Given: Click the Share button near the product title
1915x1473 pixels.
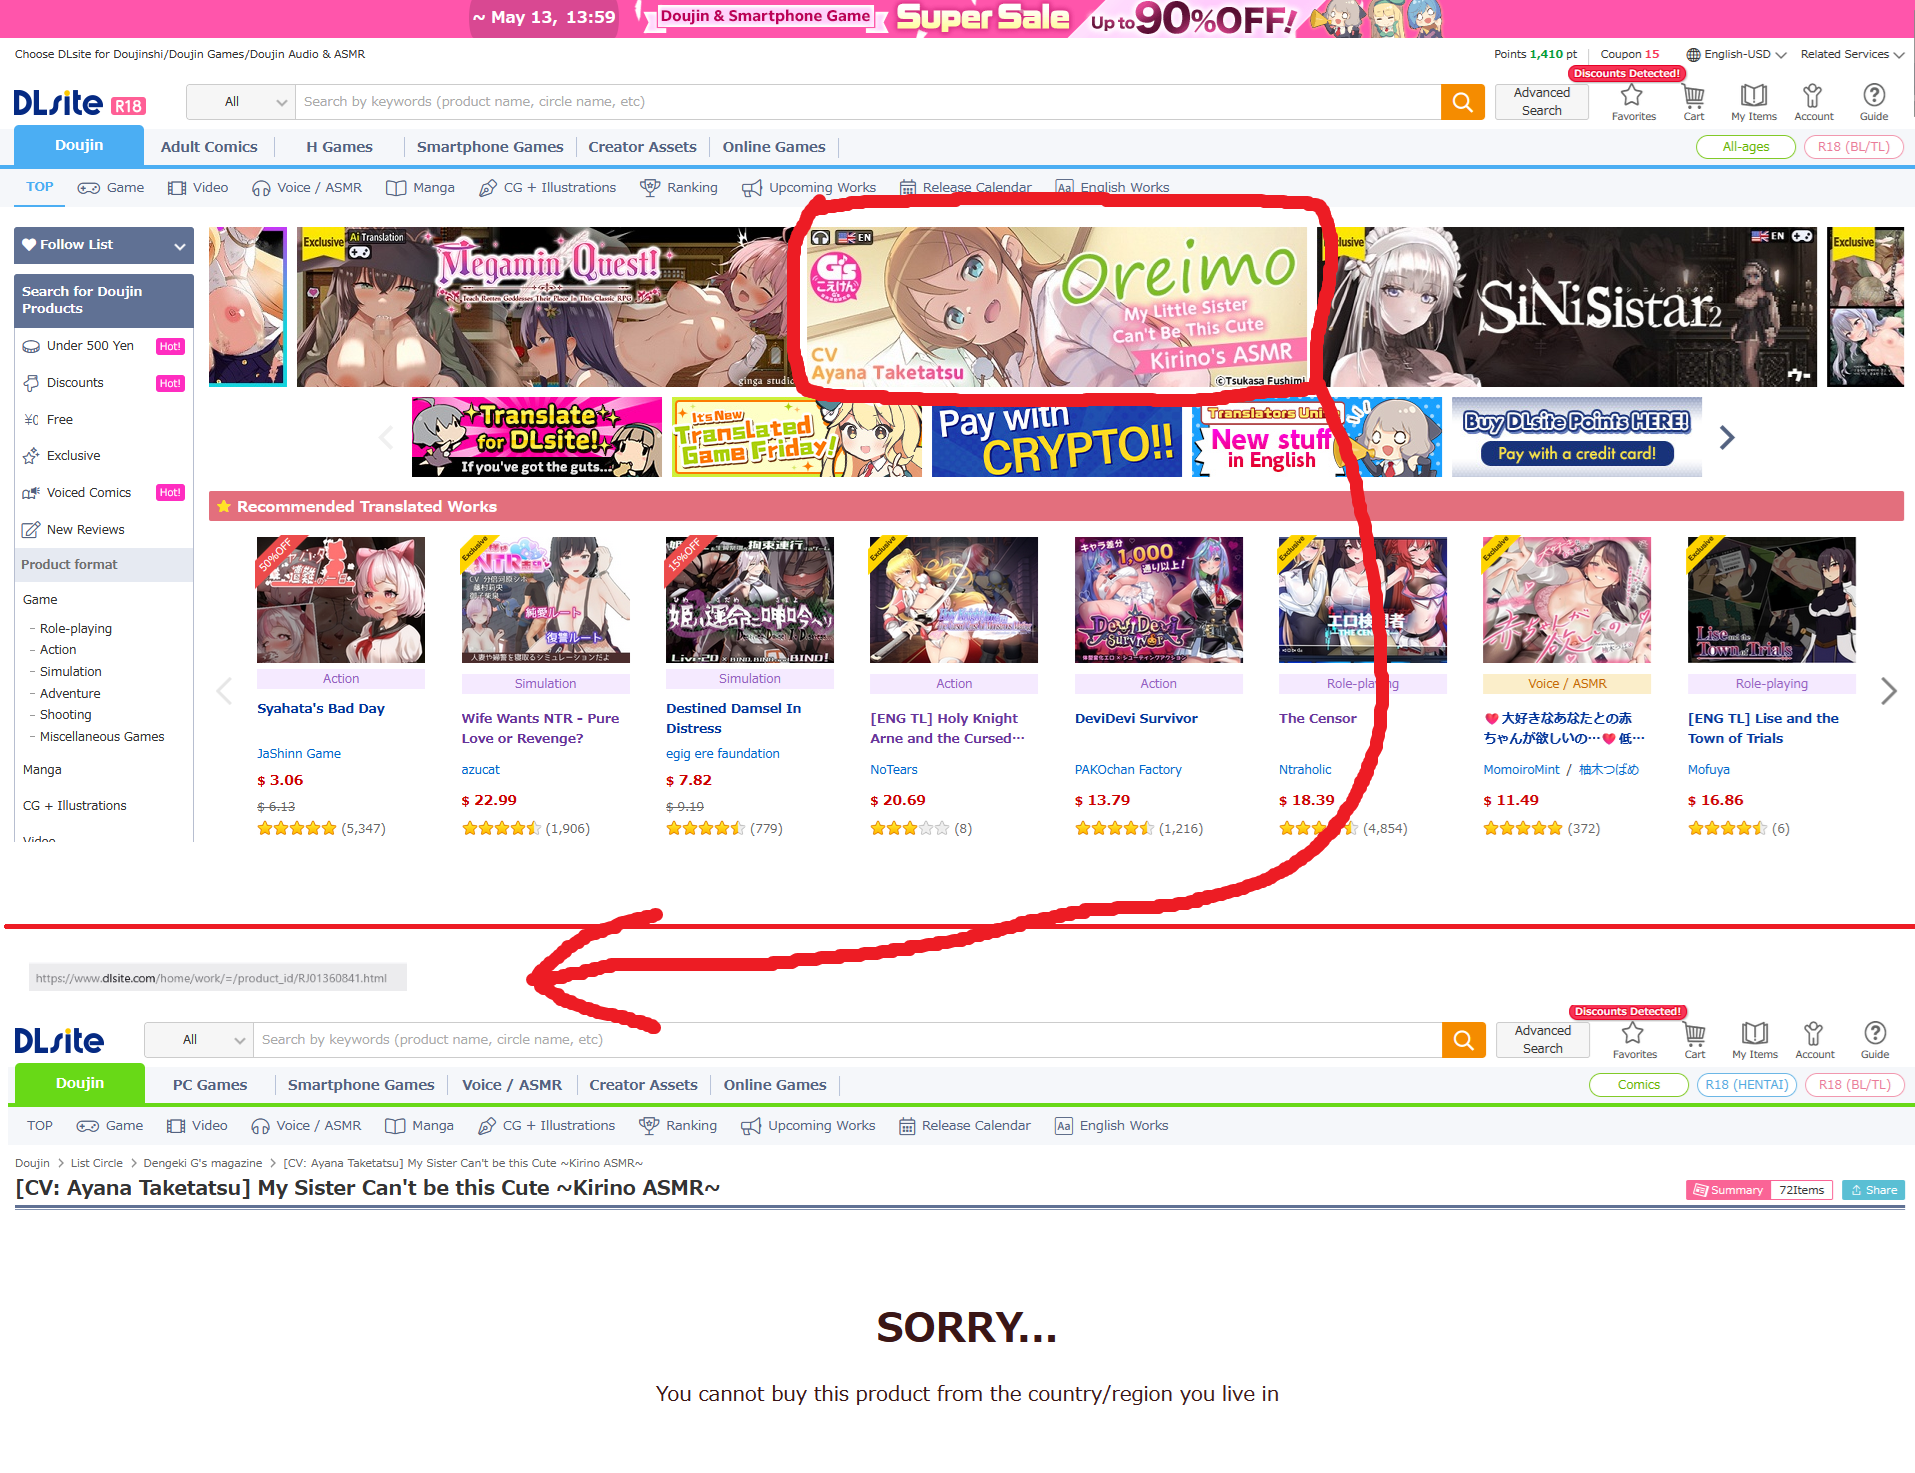Looking at the screenshot, I should click(1873, 1190).
